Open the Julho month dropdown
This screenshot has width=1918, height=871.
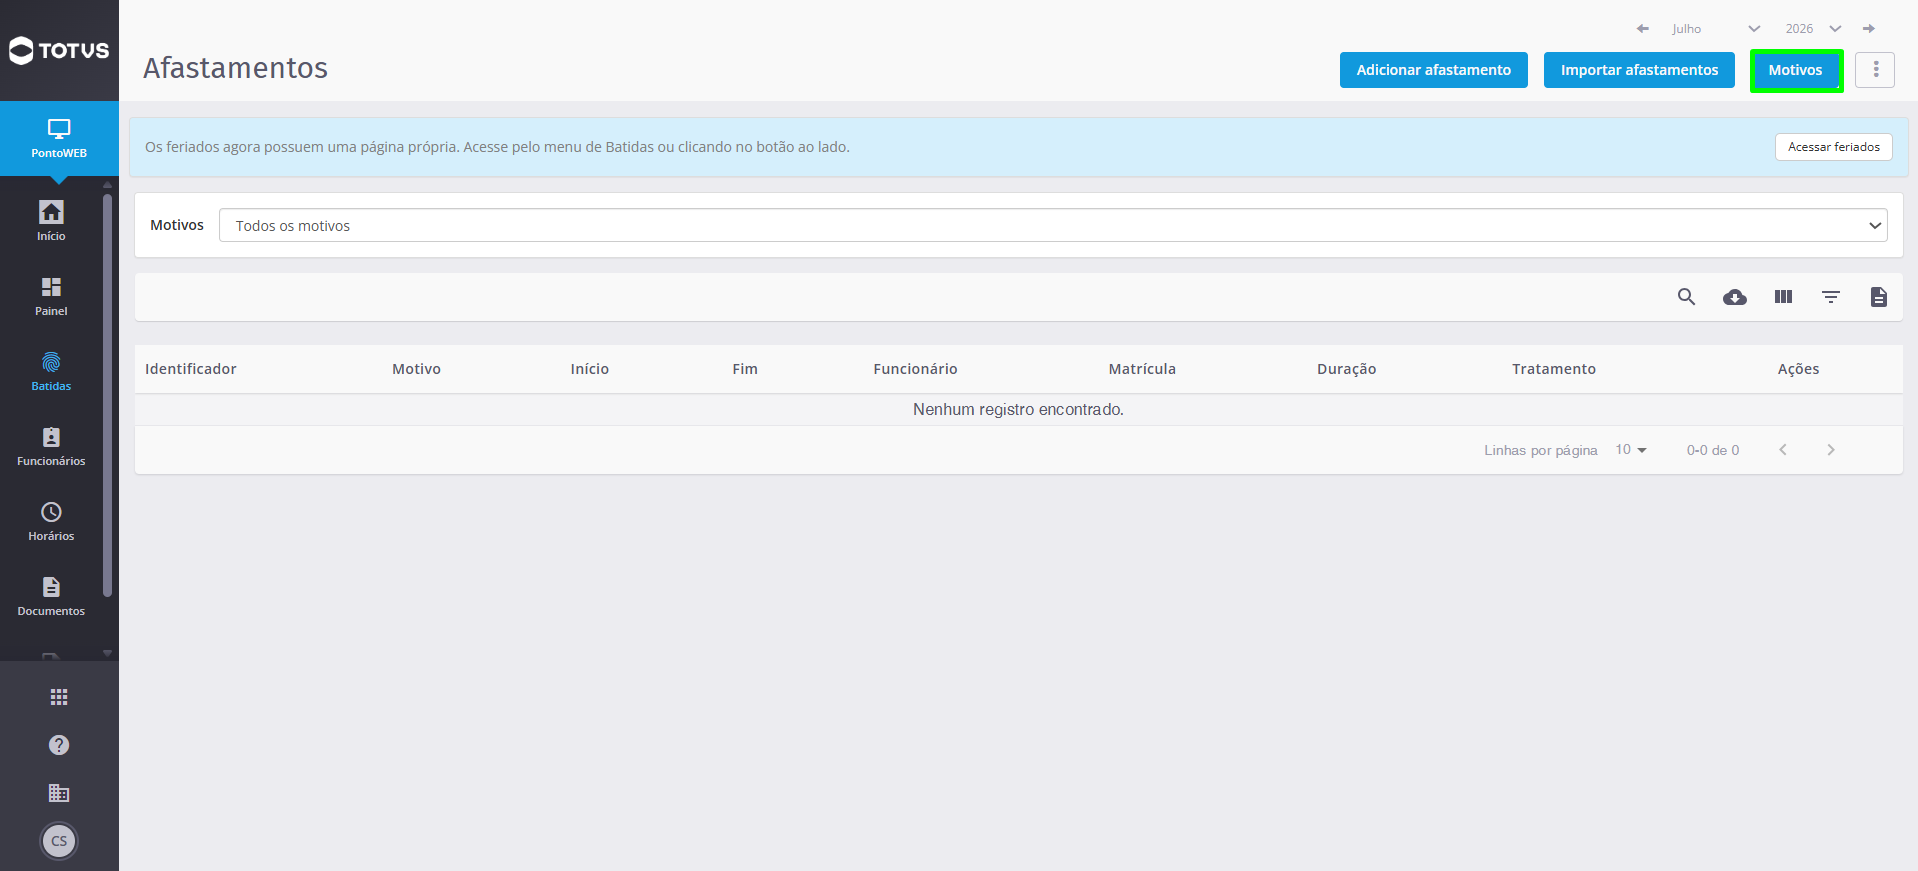(1715, 29)
